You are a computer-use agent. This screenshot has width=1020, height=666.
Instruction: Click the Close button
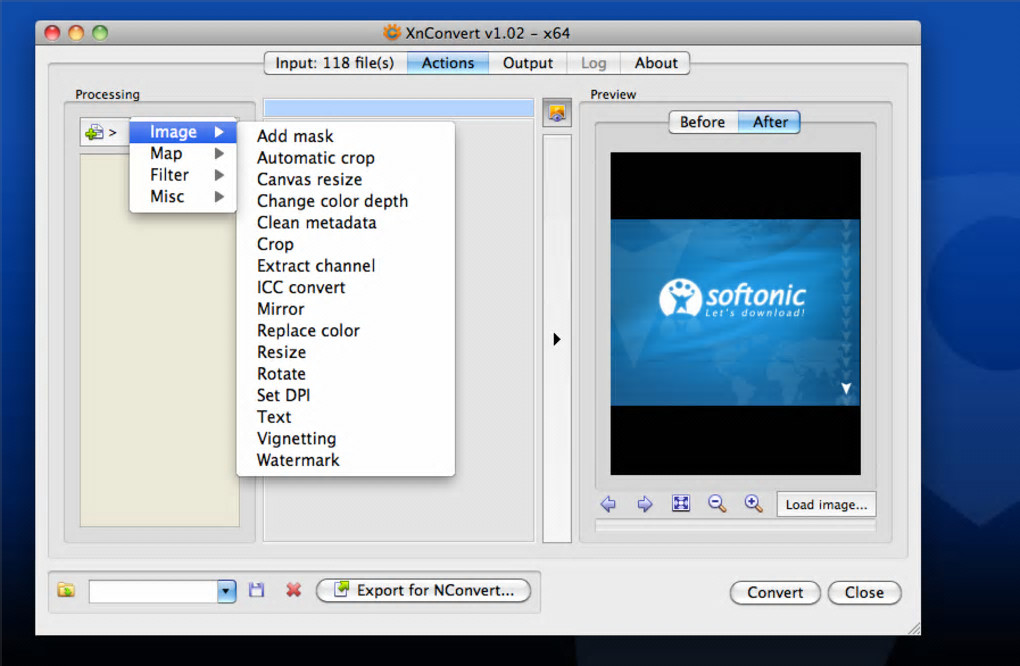coord(864,593)
